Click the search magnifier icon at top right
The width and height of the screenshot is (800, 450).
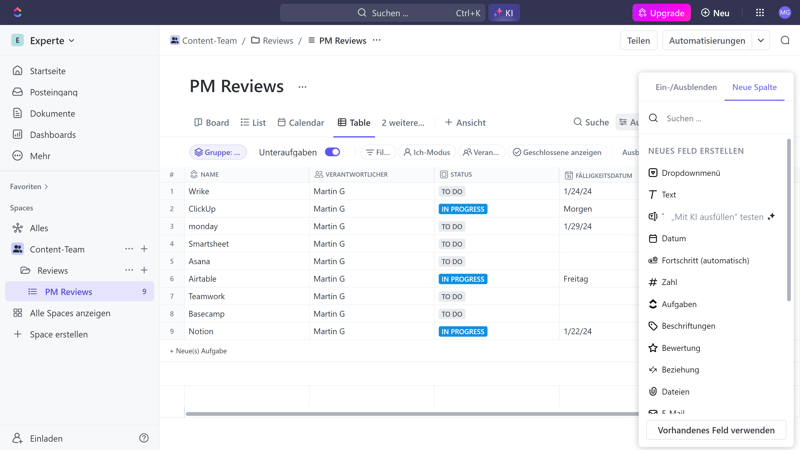(785, 41)
